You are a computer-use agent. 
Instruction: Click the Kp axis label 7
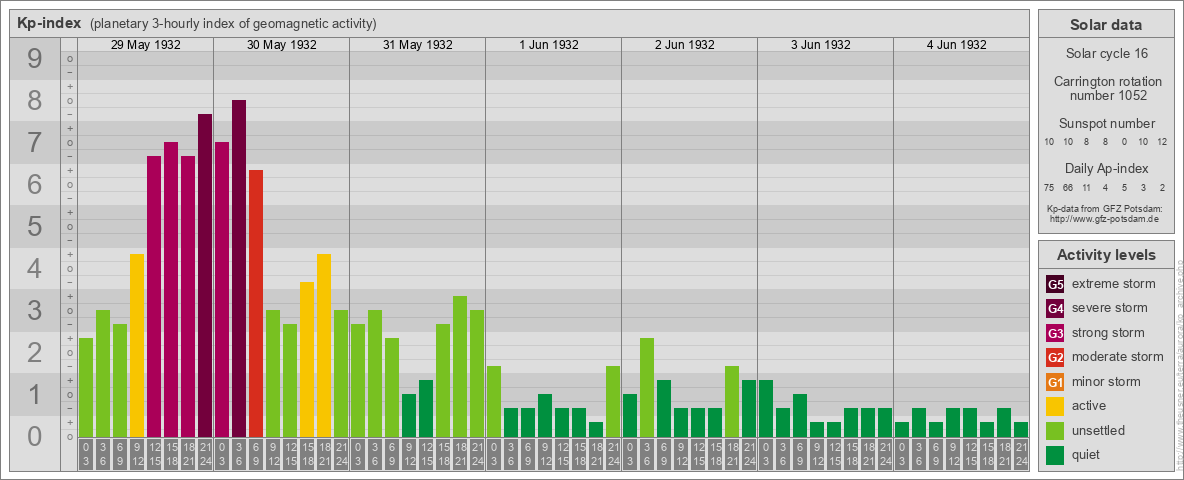click(35, 143)
